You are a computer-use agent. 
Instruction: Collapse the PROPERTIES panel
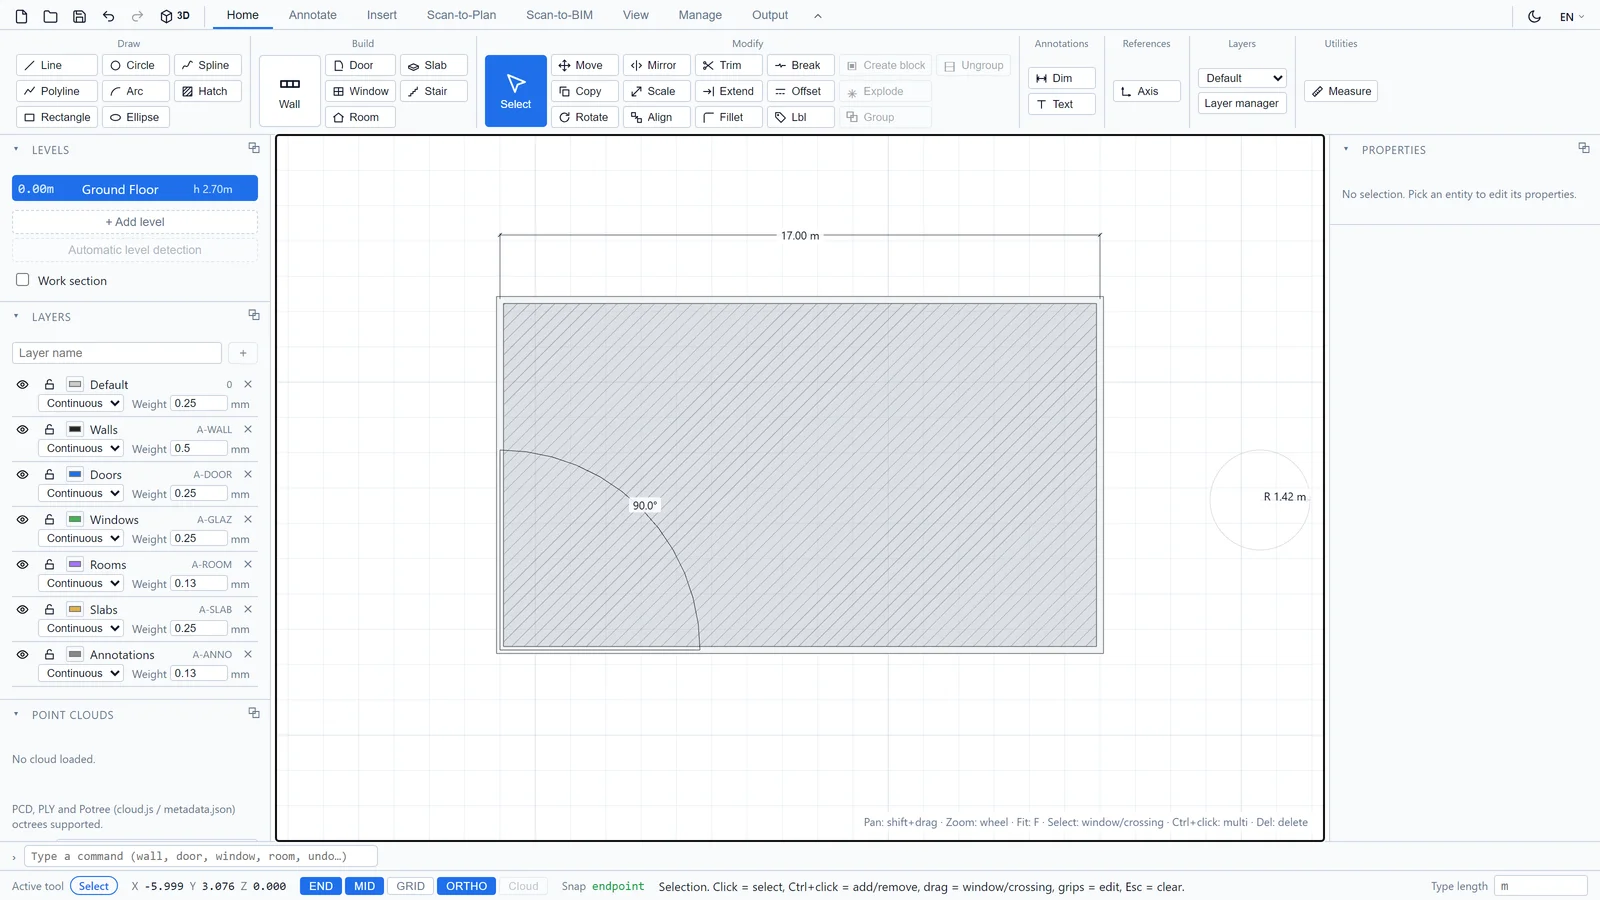coord(1346,149)
